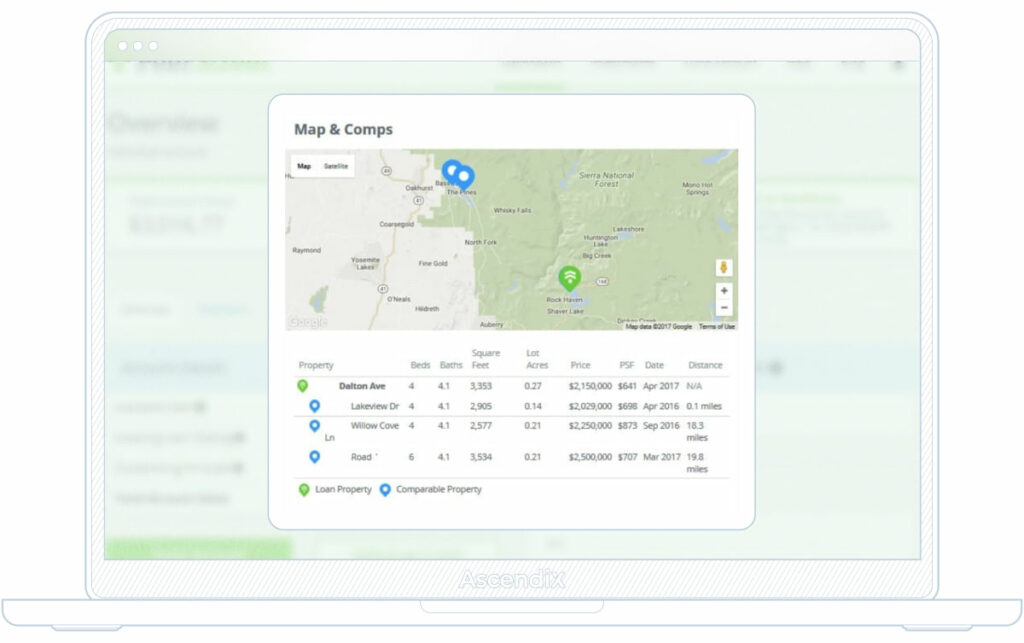Click the Mar 2017 date cell
Screen dimensions: 1024x643
[662, 457]
